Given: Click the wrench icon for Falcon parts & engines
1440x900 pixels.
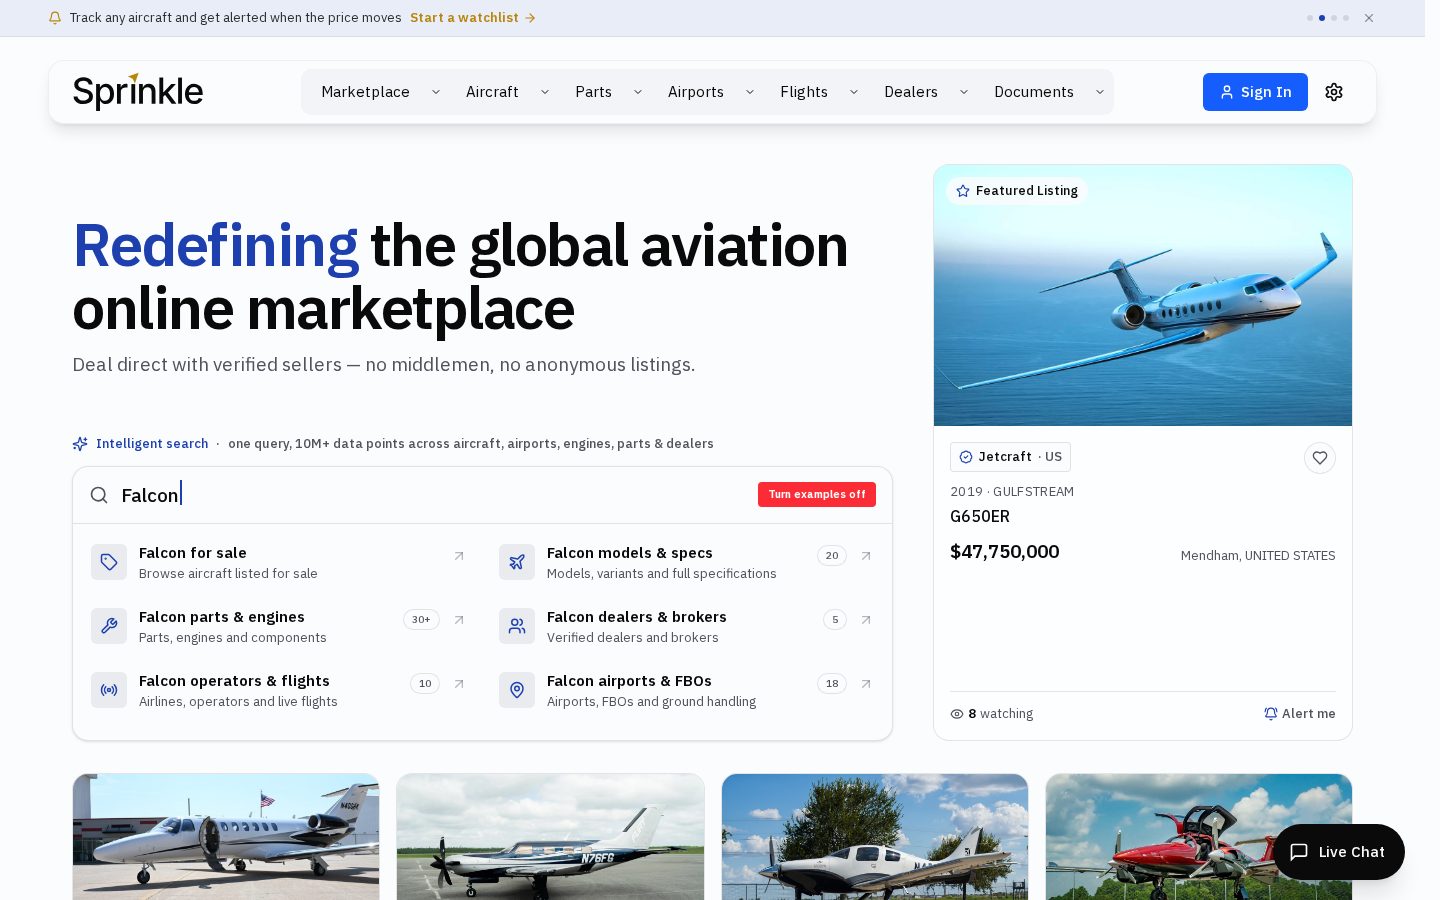Looking at the screenshot, I should [x=109, y=626].
